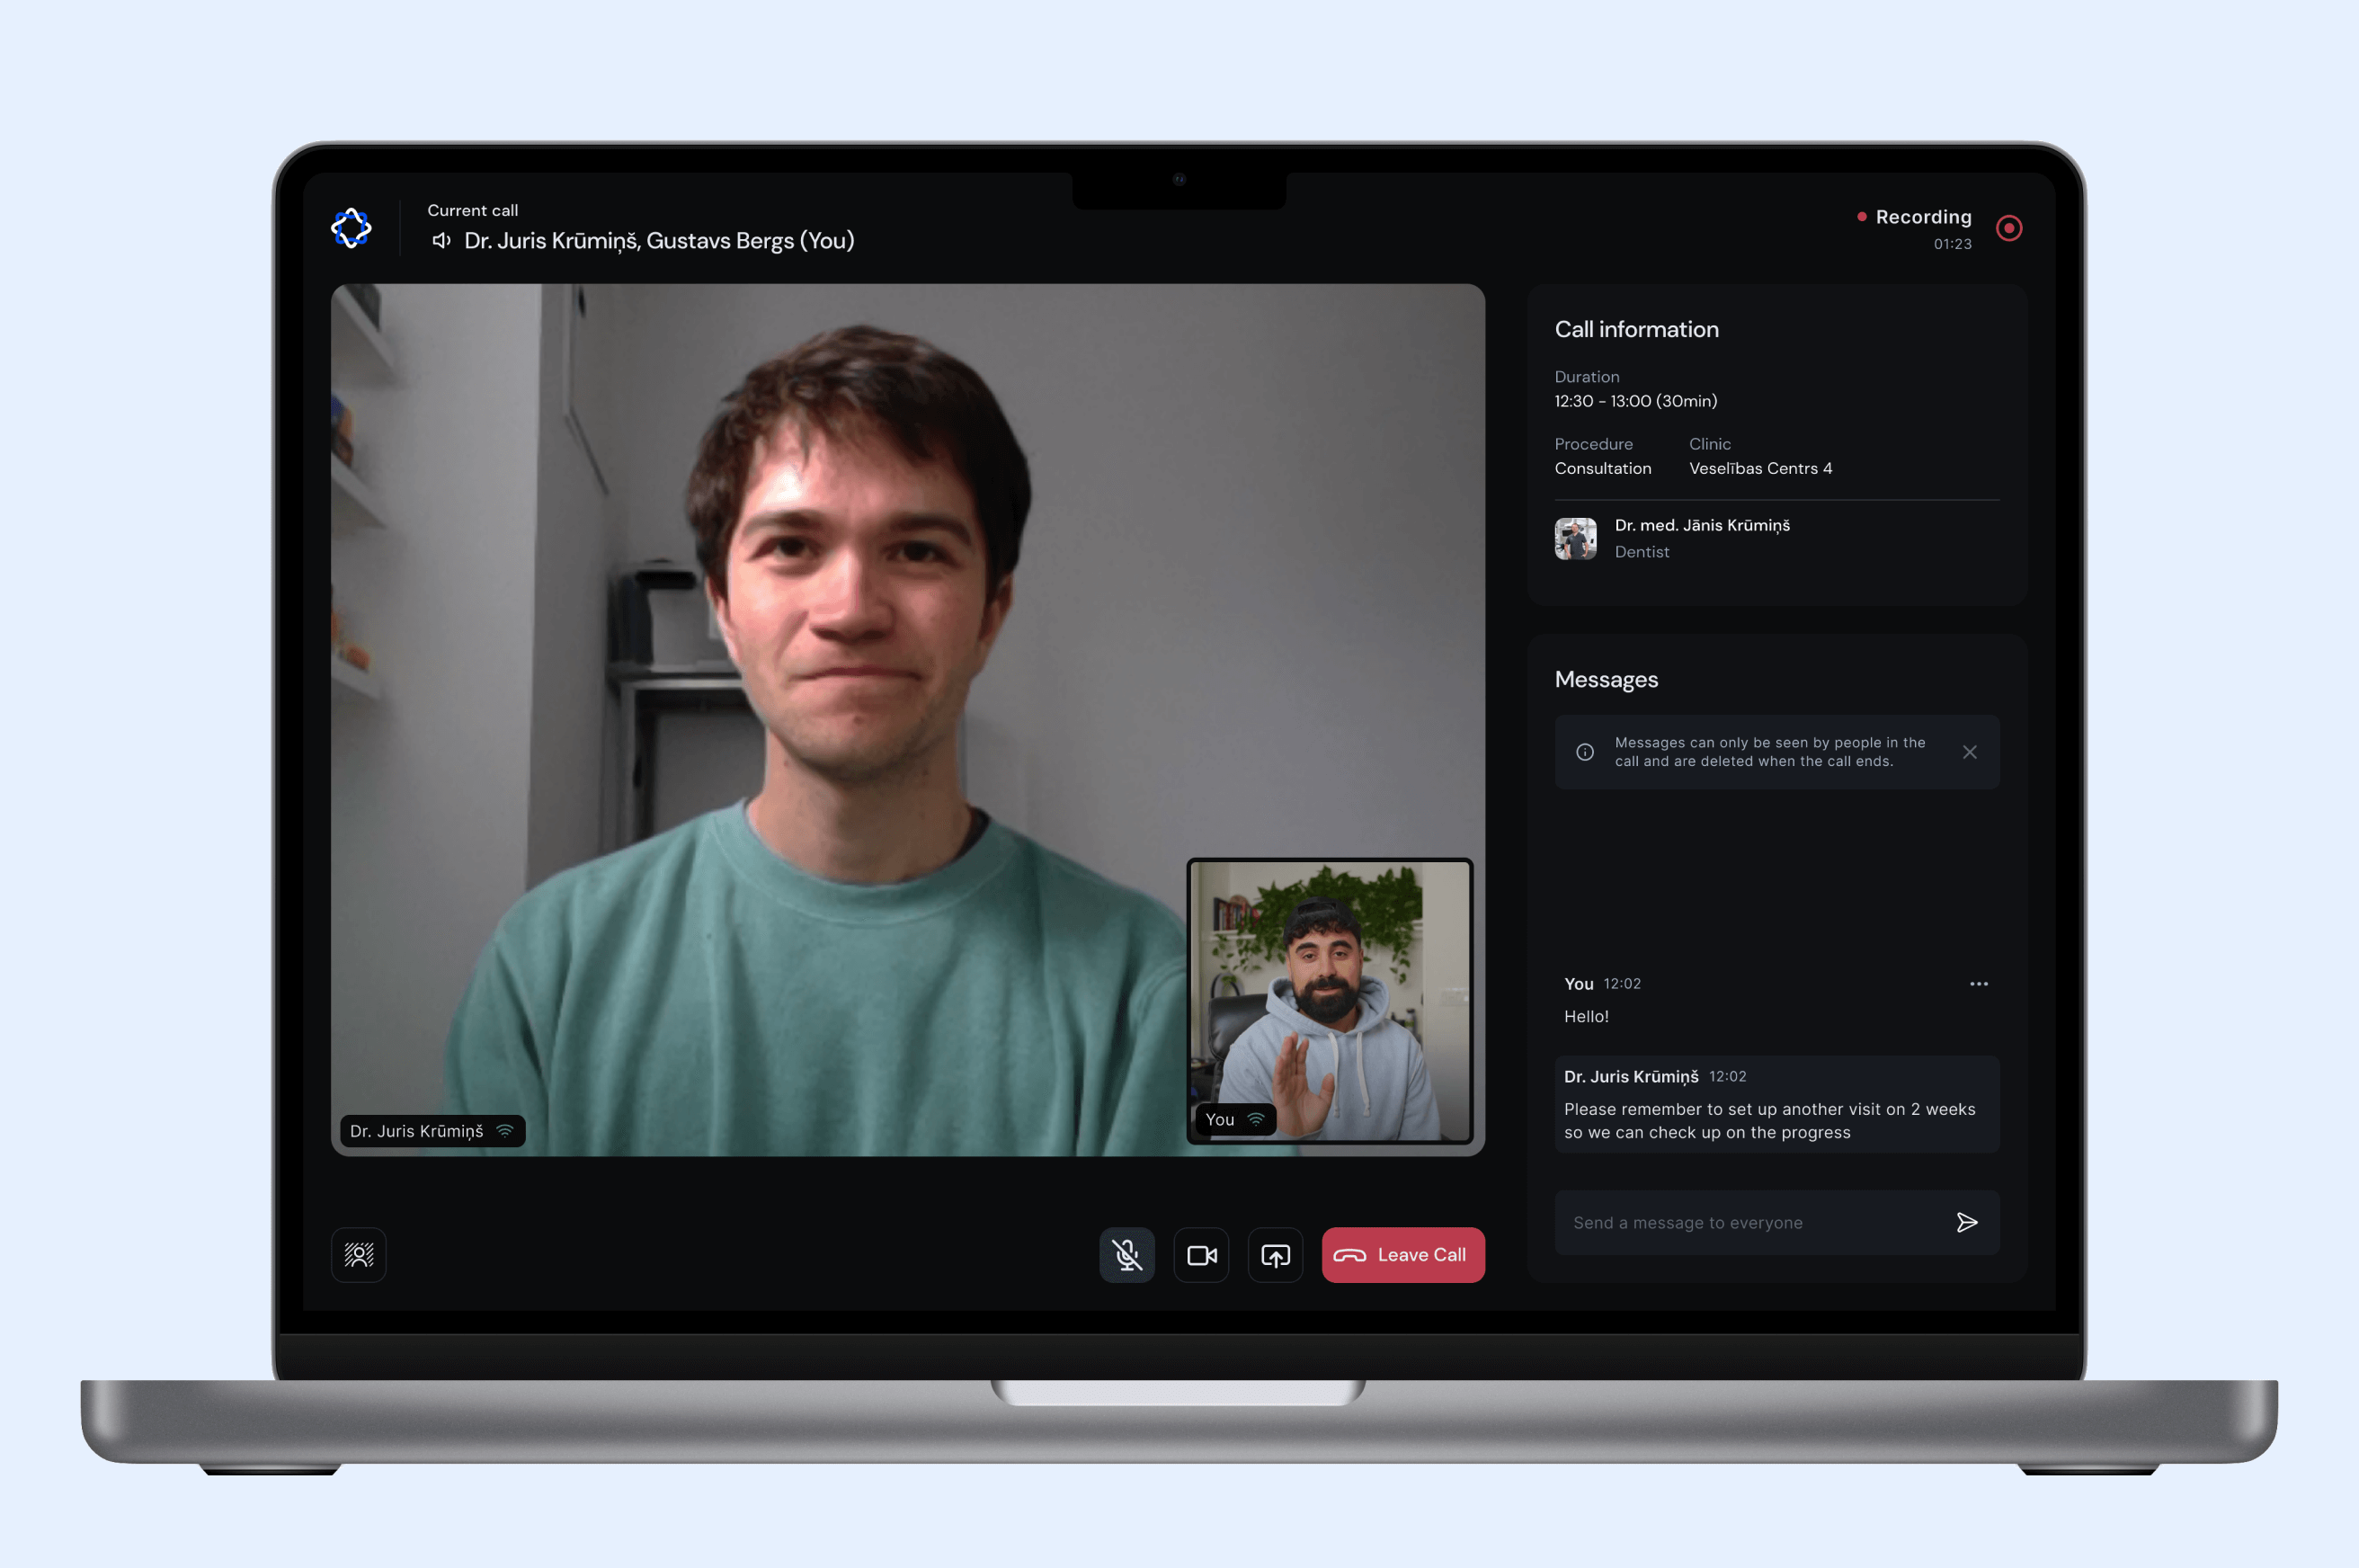Click the connection signal icon beside Dr. Juris Krūmiņš
The width and height of the screenshot is (2359, 1568).
click(x=505, y=1131)
